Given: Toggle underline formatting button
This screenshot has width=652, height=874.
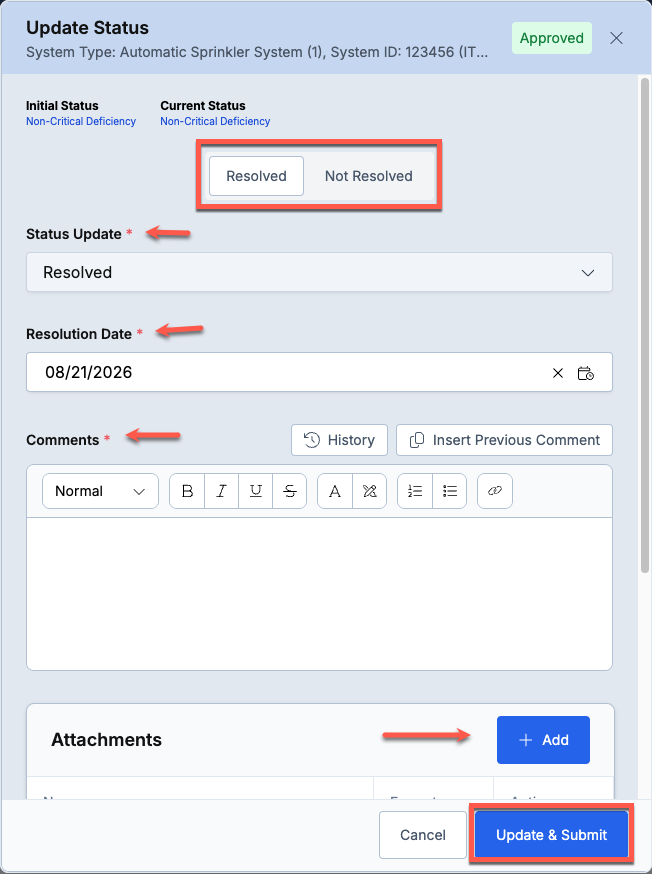Looking at the screenshot, I should (256, 491).
